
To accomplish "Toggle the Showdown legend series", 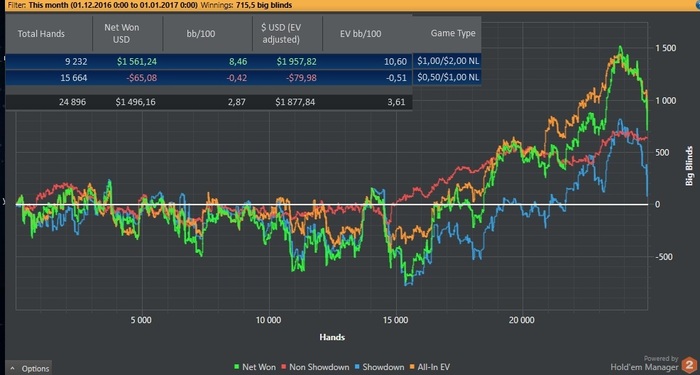I will (379, 367).
